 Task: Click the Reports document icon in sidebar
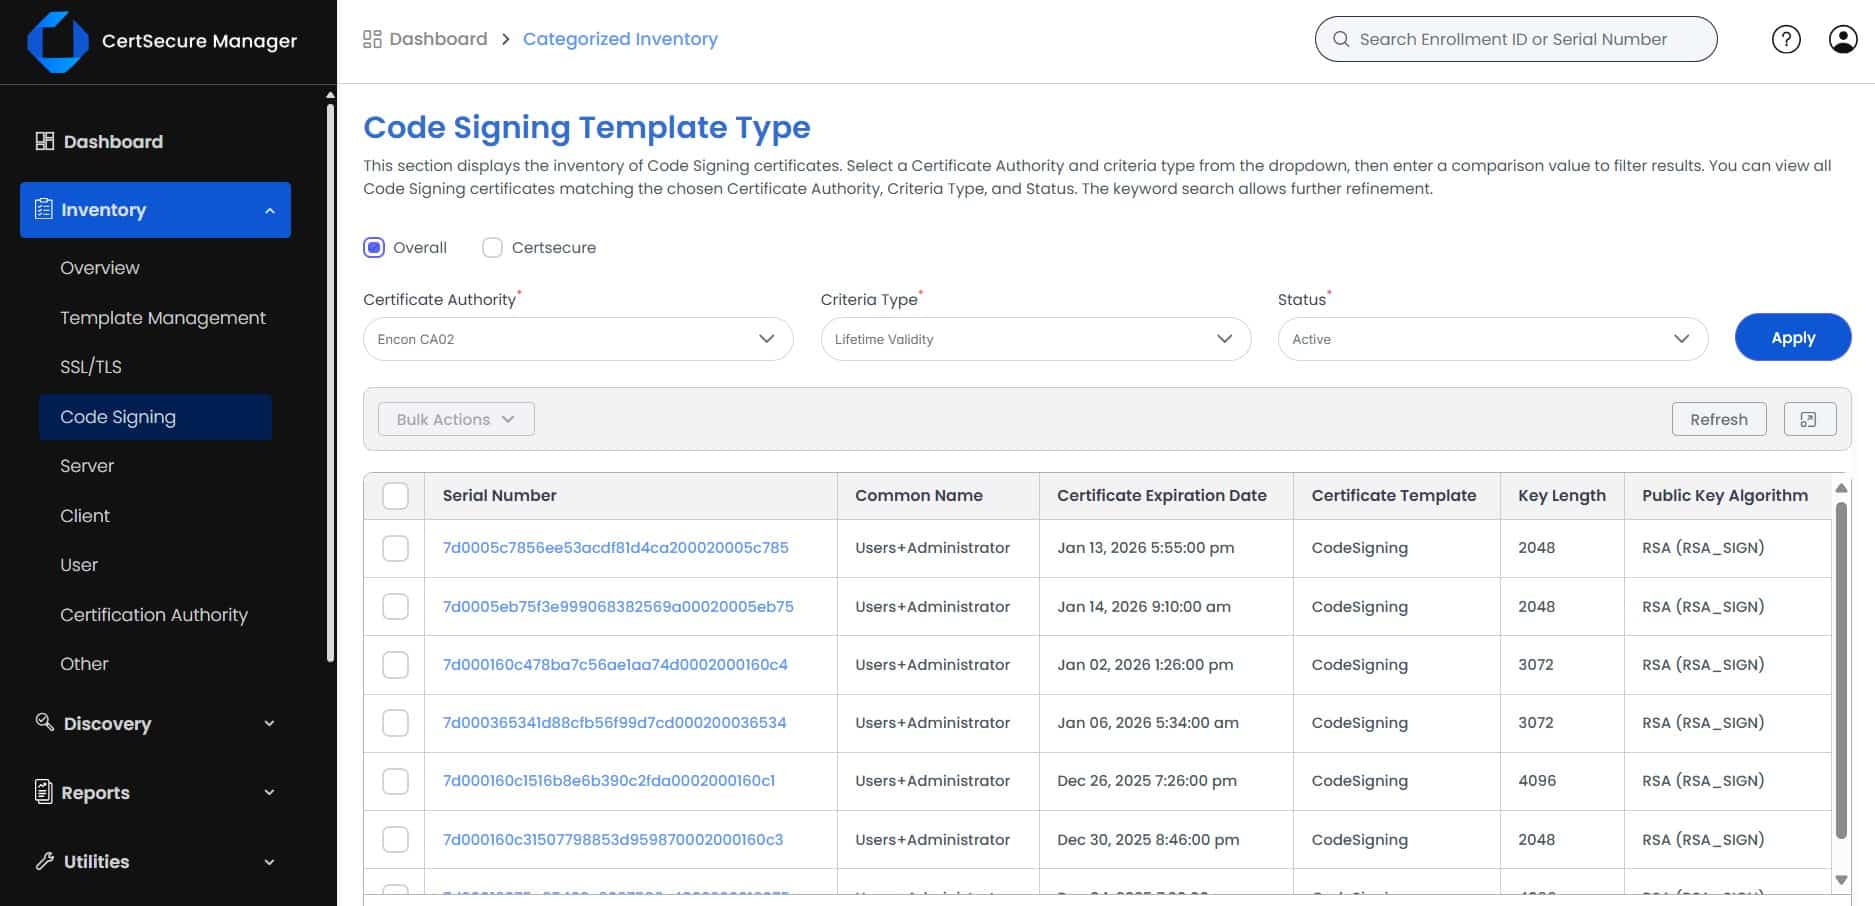click(44, 792)
